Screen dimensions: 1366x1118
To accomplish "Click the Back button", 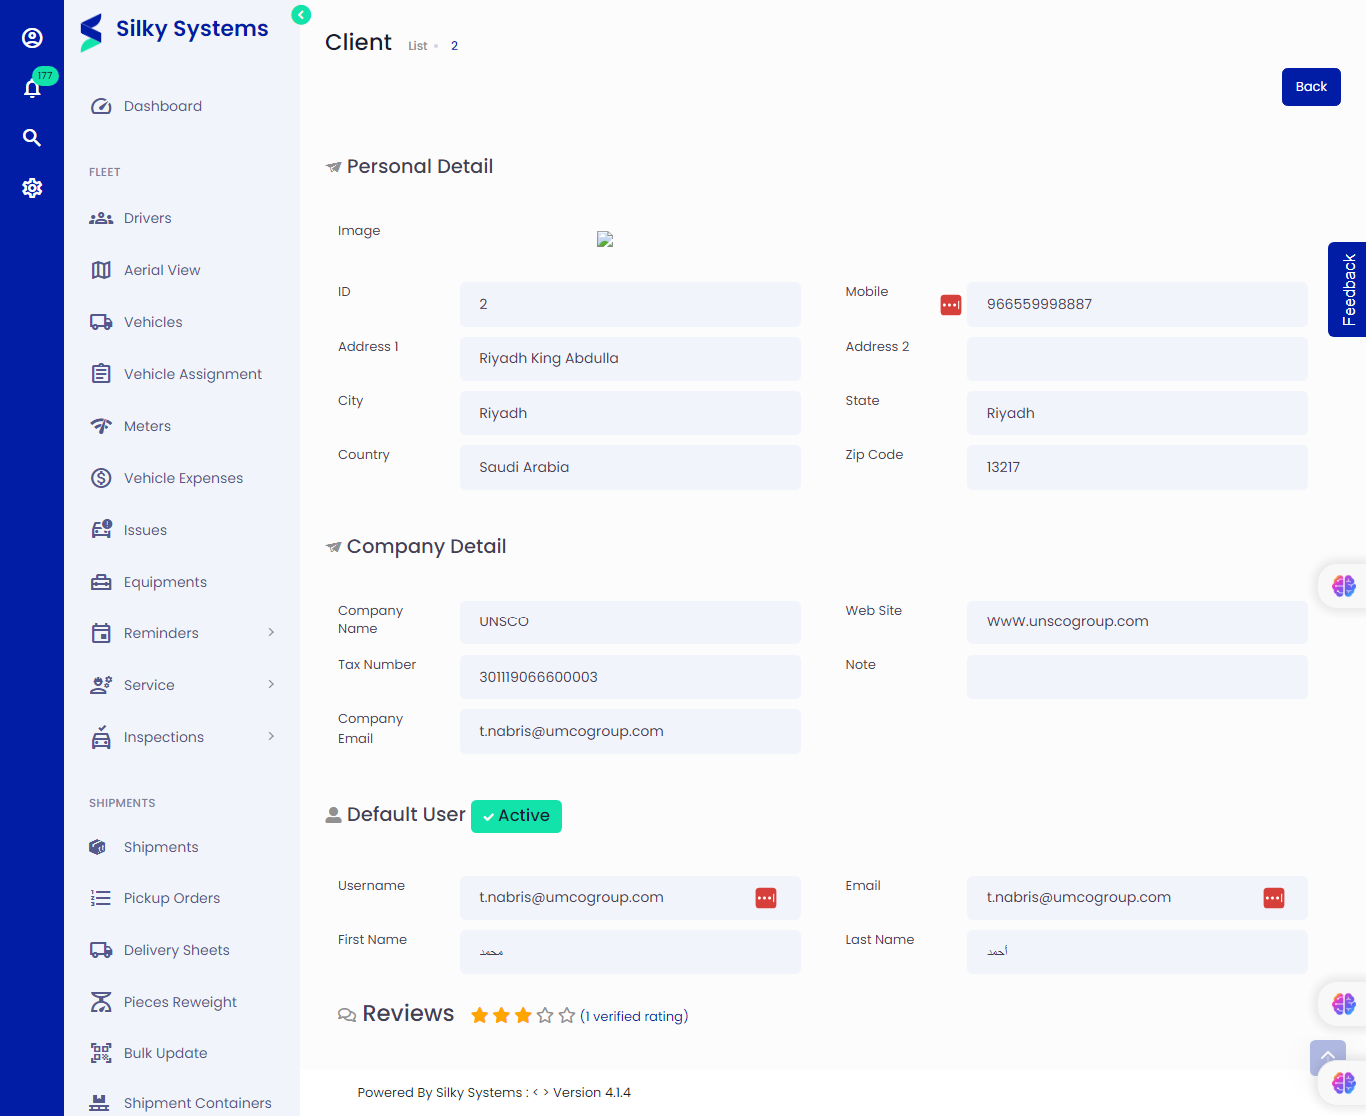I will pos(1311,87).
